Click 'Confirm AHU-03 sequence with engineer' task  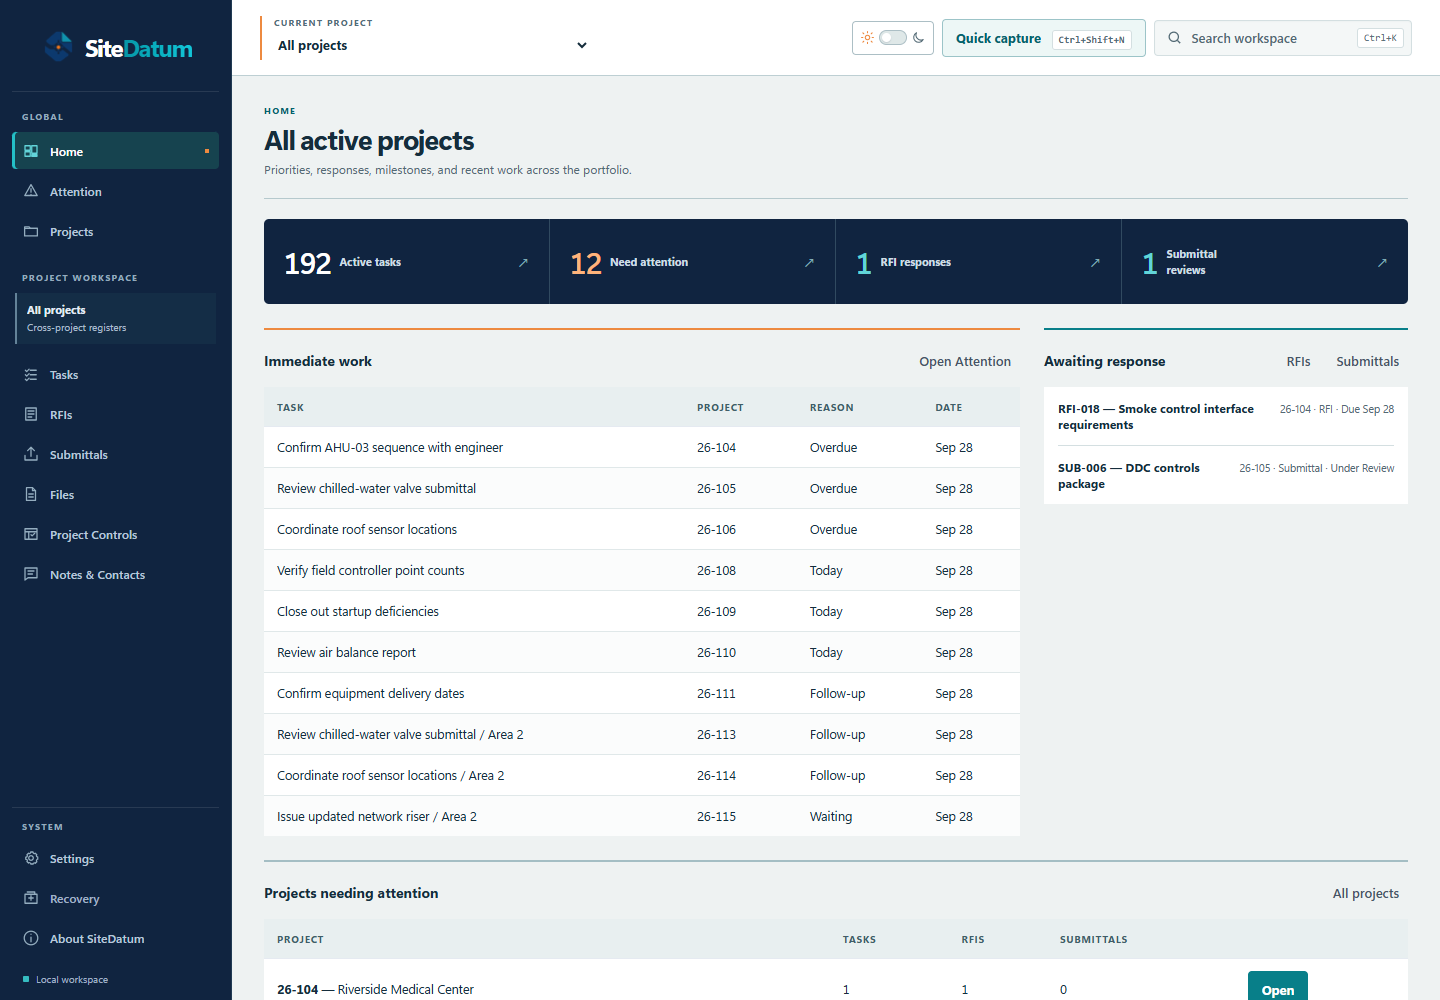coord(390,447)
